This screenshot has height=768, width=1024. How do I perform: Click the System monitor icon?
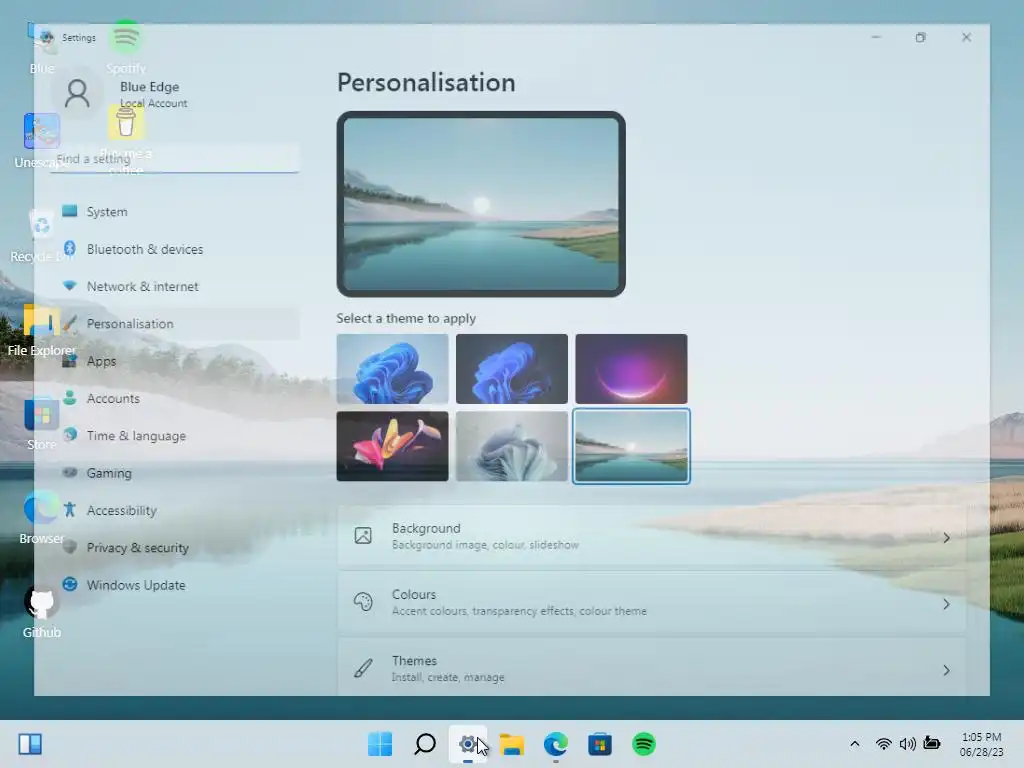click(x=69, y=211)
